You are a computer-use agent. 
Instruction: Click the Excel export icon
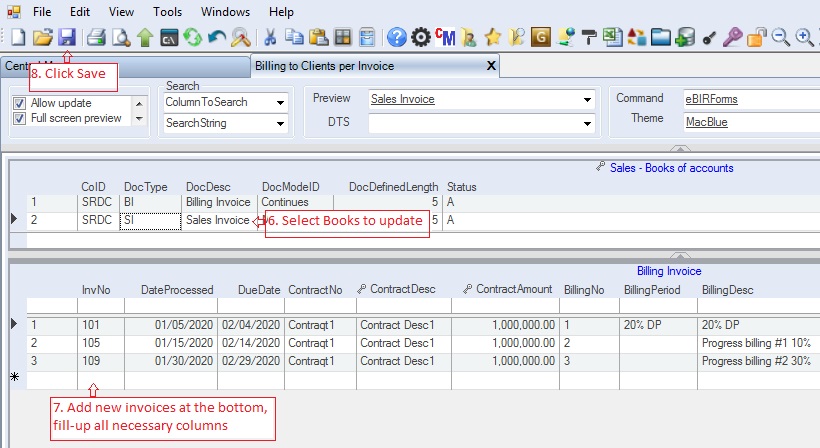[612, 38]
